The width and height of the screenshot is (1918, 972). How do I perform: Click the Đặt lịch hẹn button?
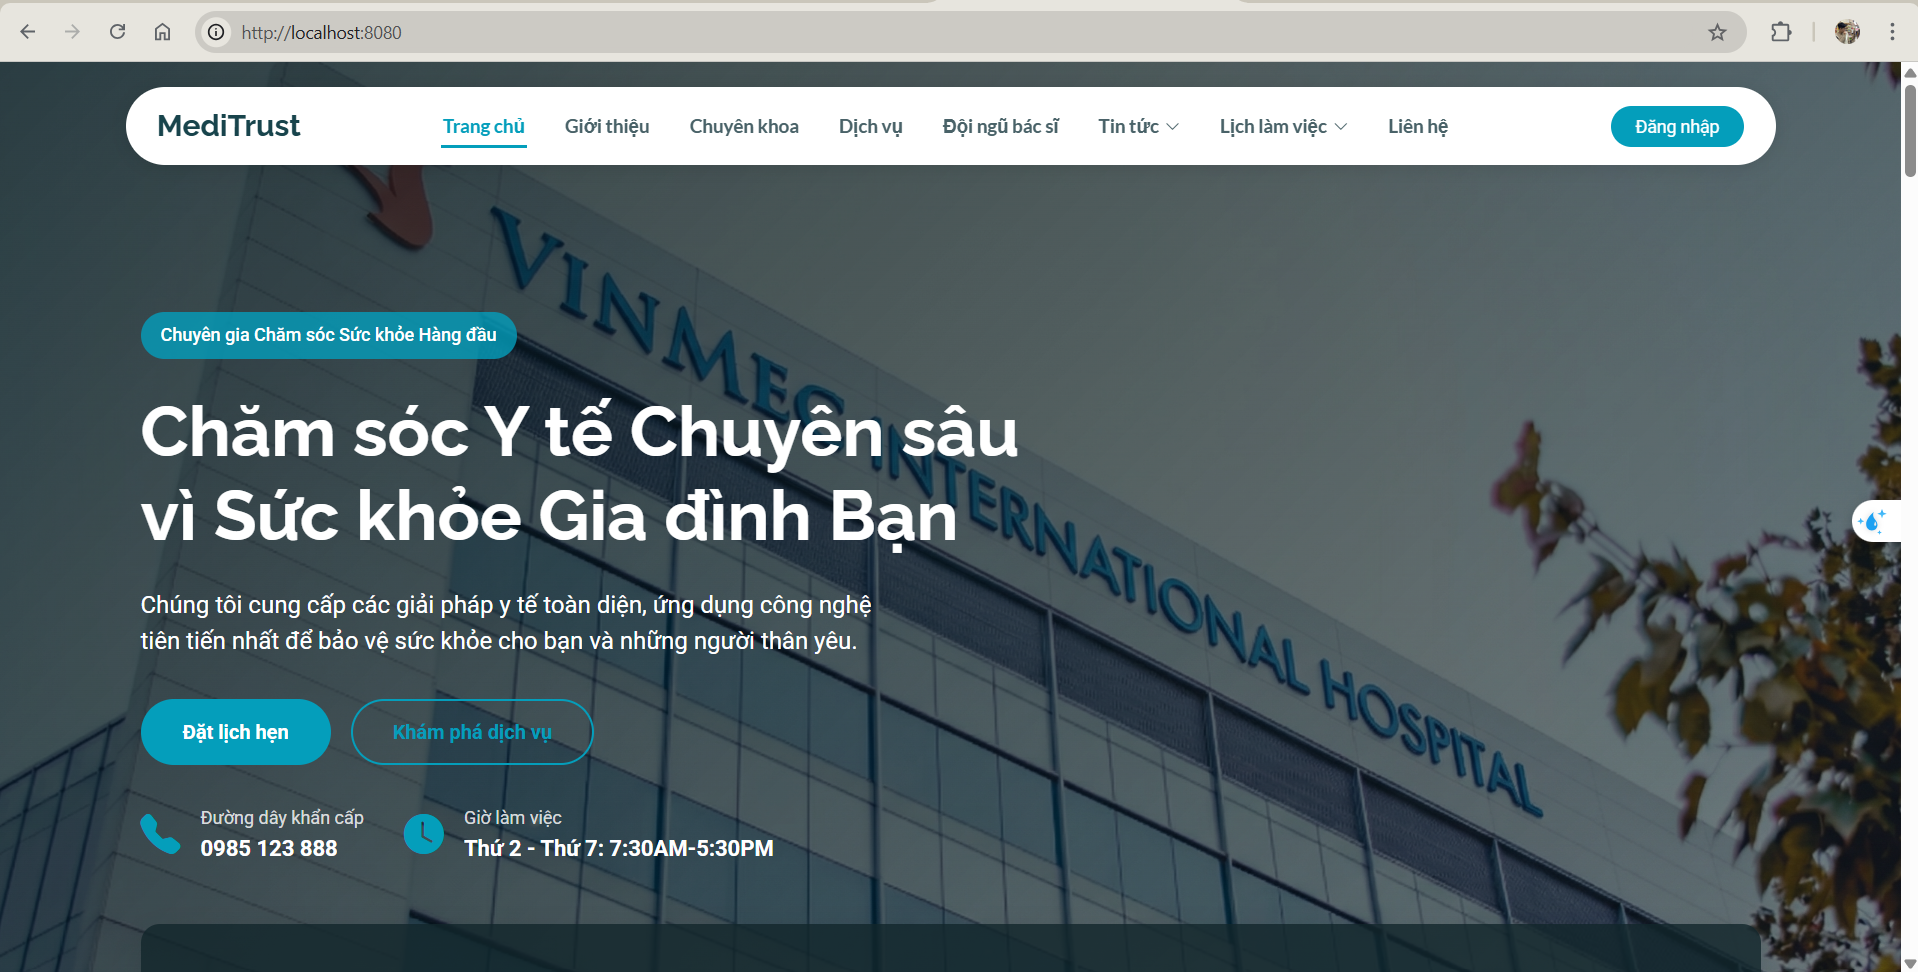tap(235, 732)
